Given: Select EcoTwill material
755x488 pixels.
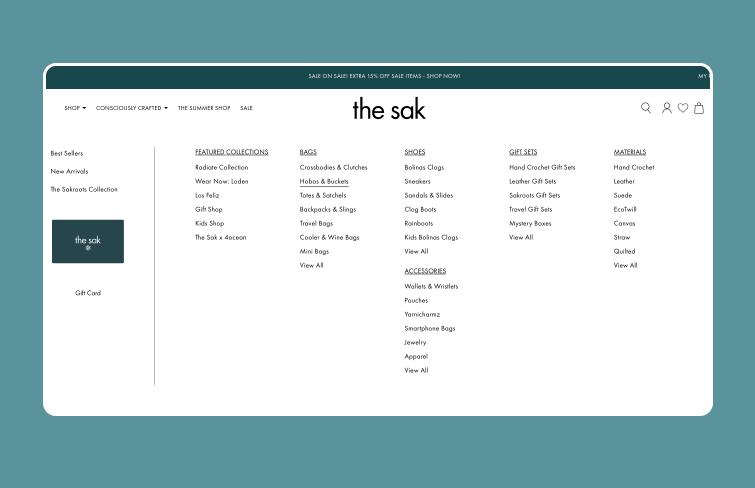Looking at the screenshot, I should click(625, 209).
